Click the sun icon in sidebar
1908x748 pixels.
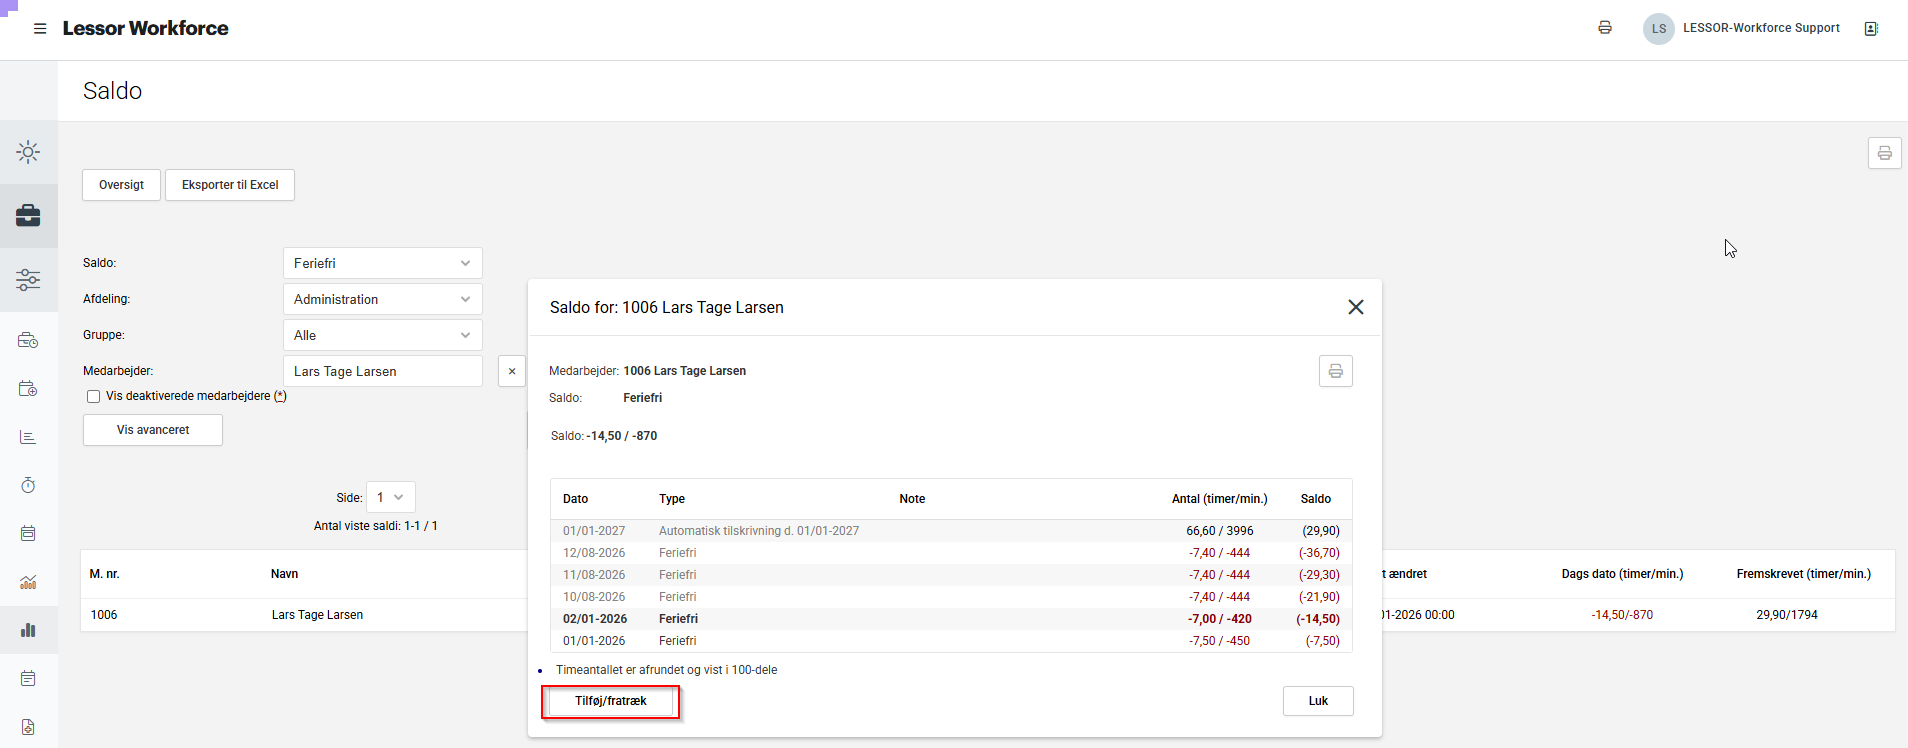pyautogui.click(x=28, y=152)
